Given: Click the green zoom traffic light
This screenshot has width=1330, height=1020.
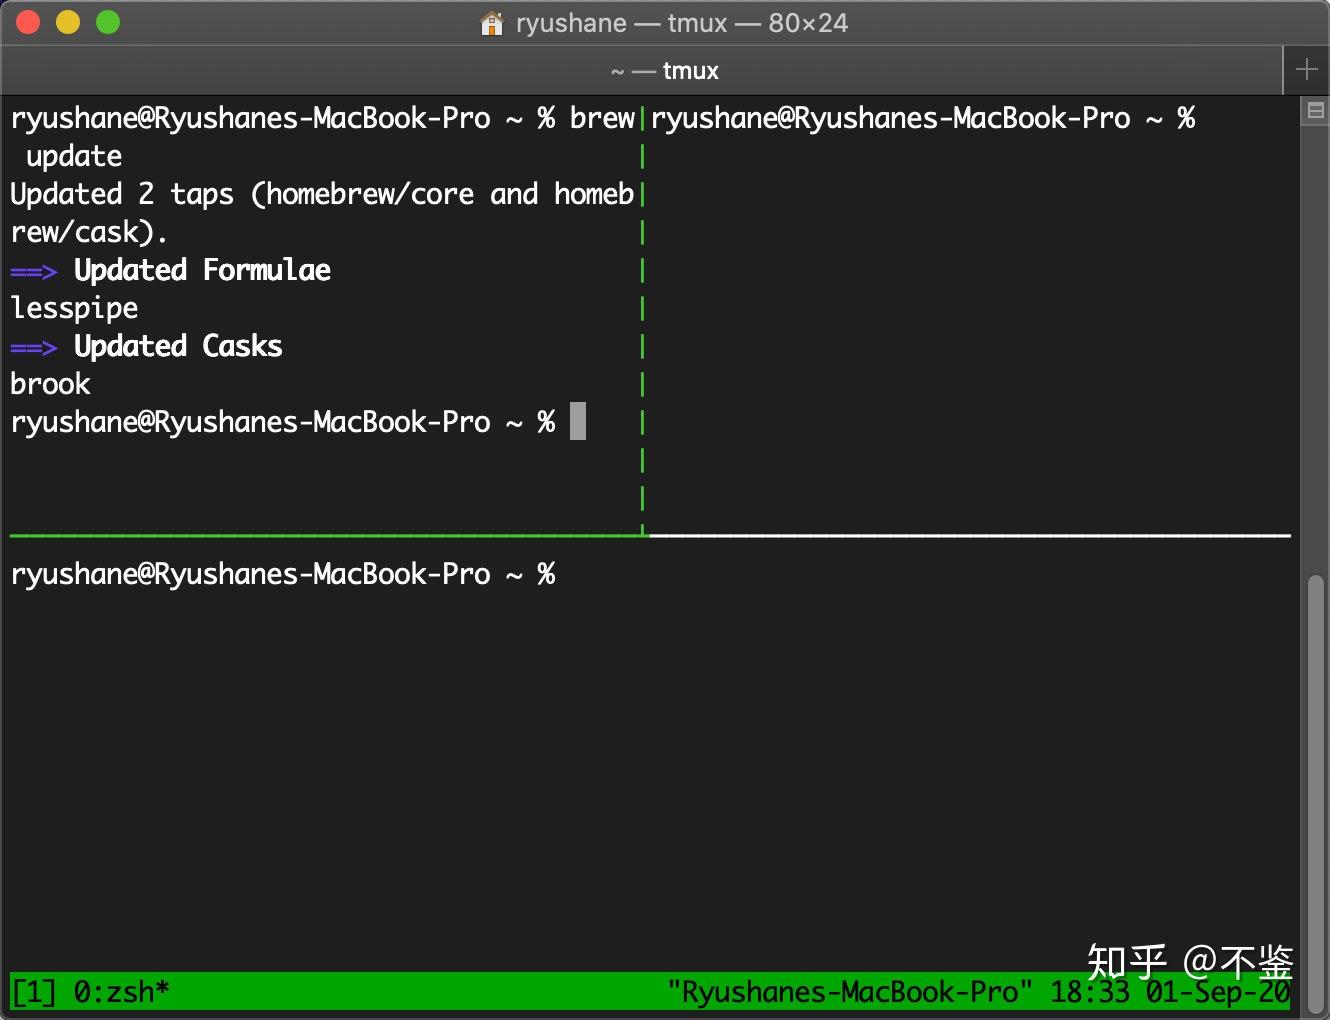Looking at the screenshot, I should (107, 20).
